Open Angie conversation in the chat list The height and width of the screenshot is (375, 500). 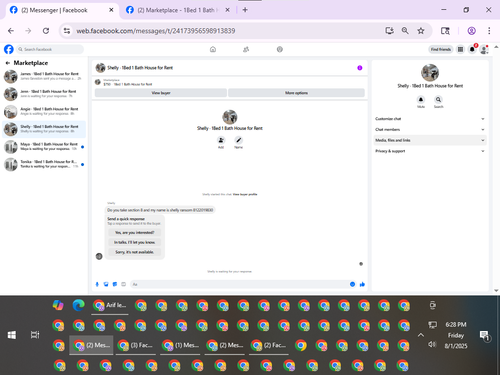[x=44, y=111]
